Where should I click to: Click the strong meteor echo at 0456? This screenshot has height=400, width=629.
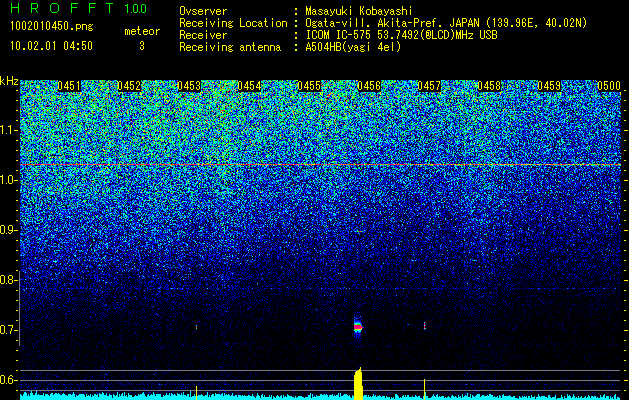(x=358, y=327)
